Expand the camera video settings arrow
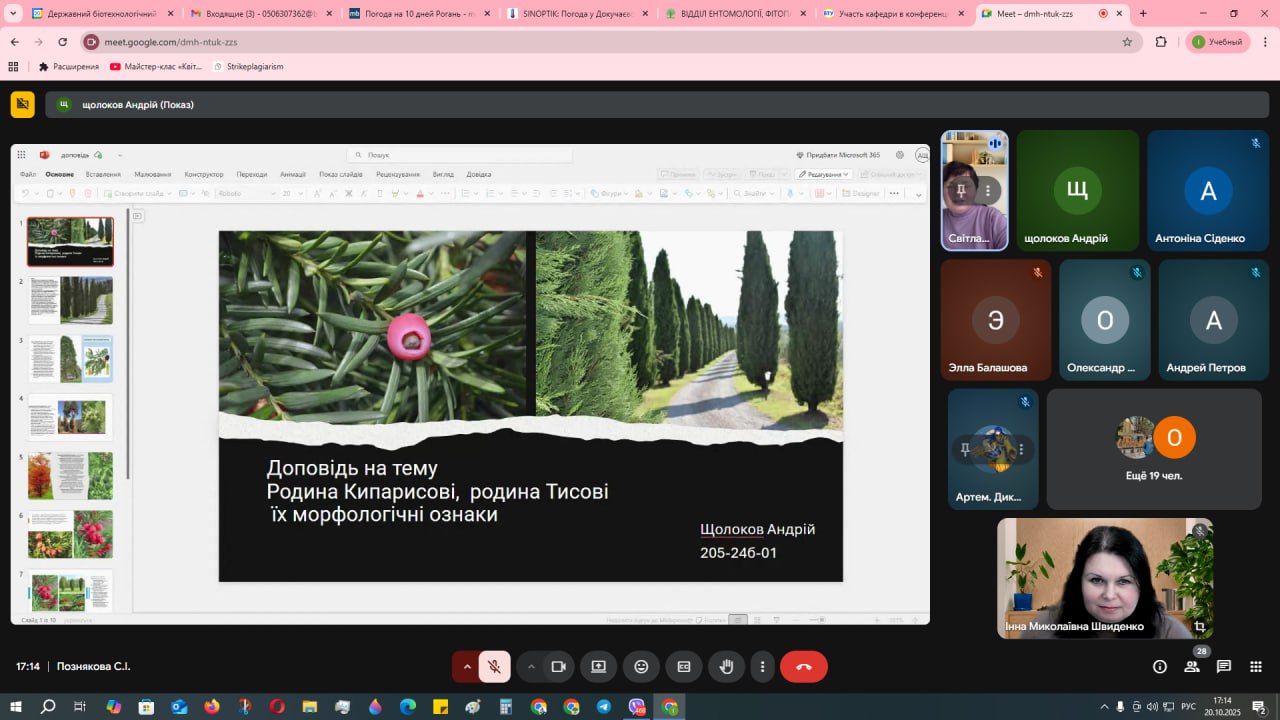The height and width of the screenshot is (720, 1280). [x=531, y=667]
